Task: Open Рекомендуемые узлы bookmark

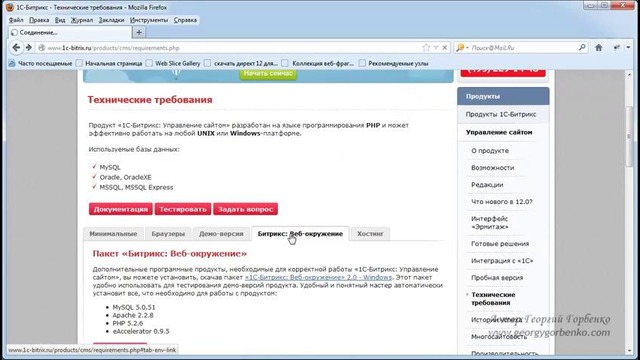Action: [393, 63]
